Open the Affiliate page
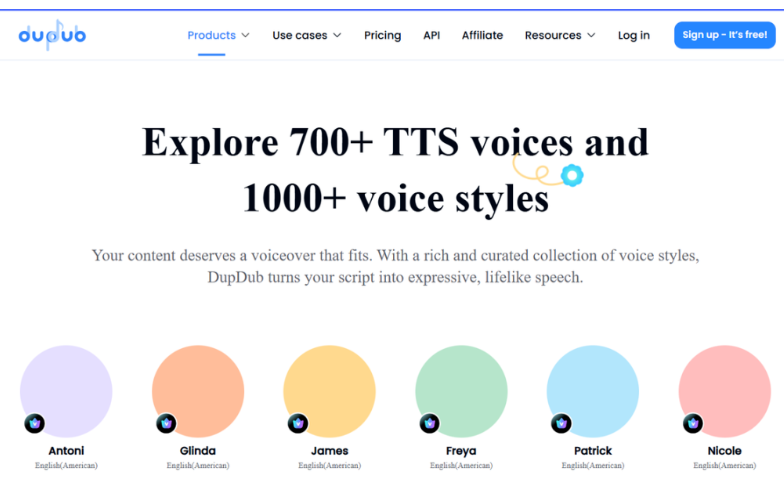Image resolution: width=784 pixels, height=483 pixels. point(482,35)
